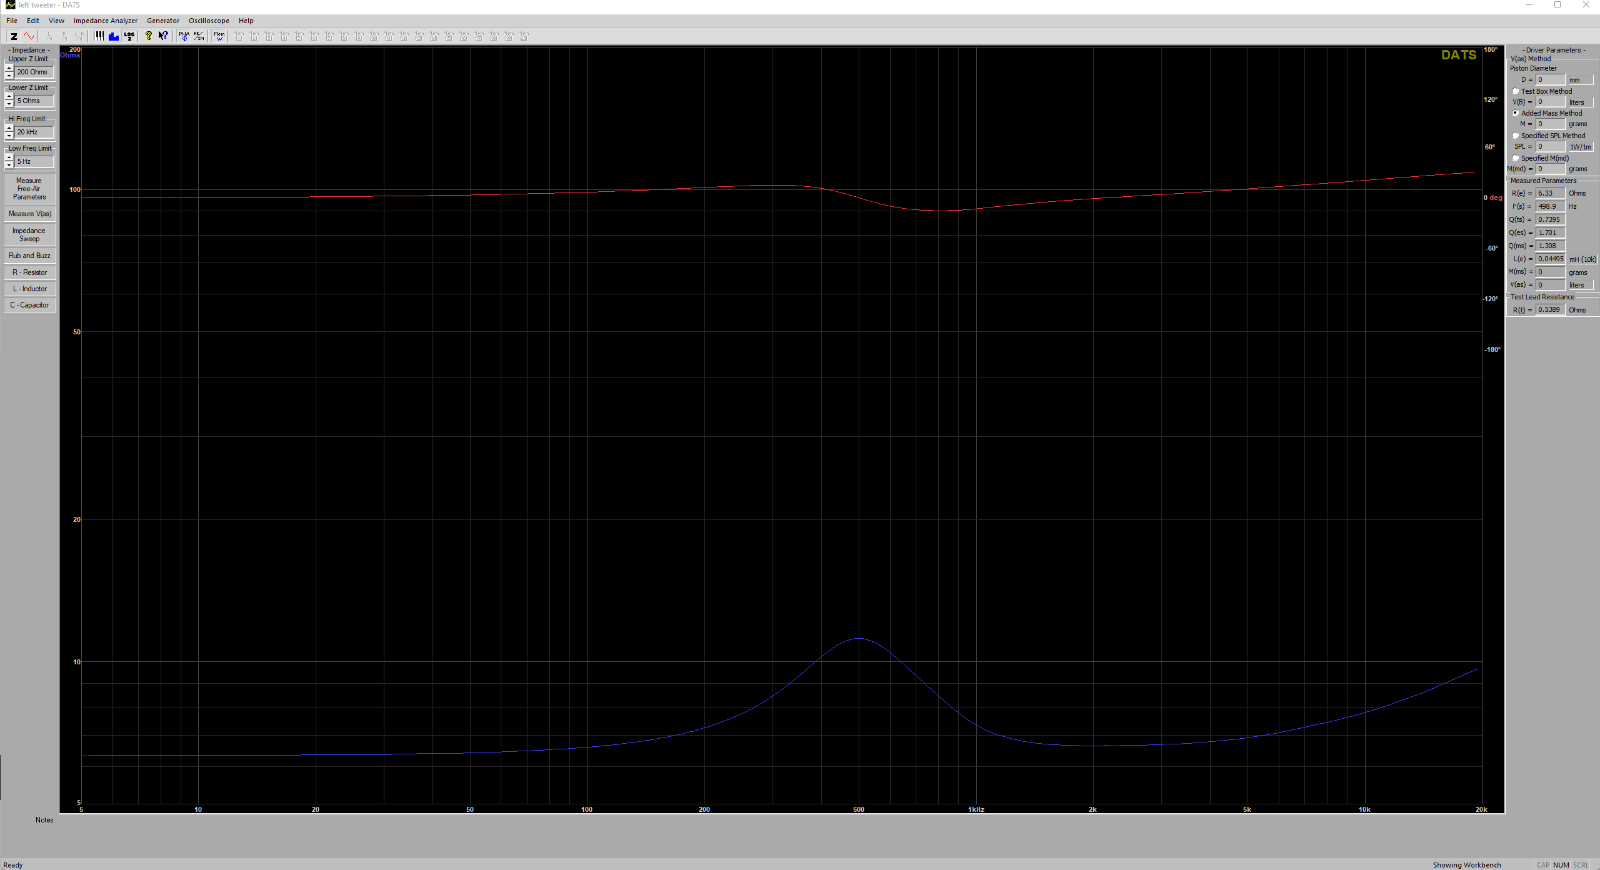
Task: Click the RE/IM toolbar icon
Action: click(x=199, y=36)
